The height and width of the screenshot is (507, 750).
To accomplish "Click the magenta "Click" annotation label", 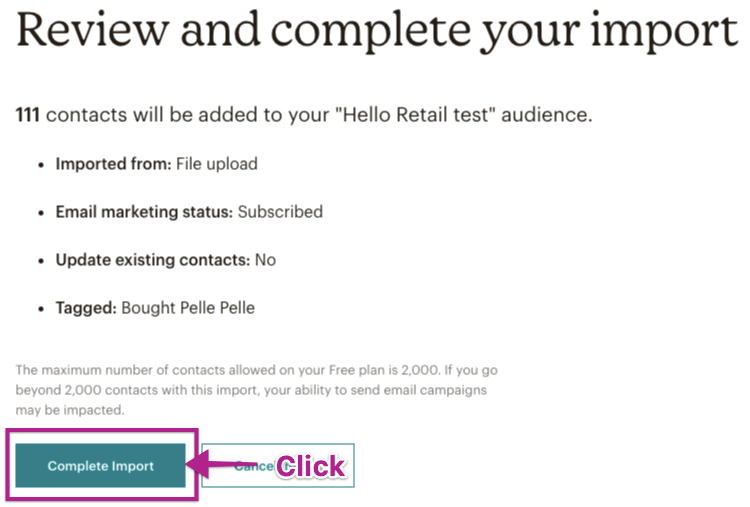I will point(310,466).
